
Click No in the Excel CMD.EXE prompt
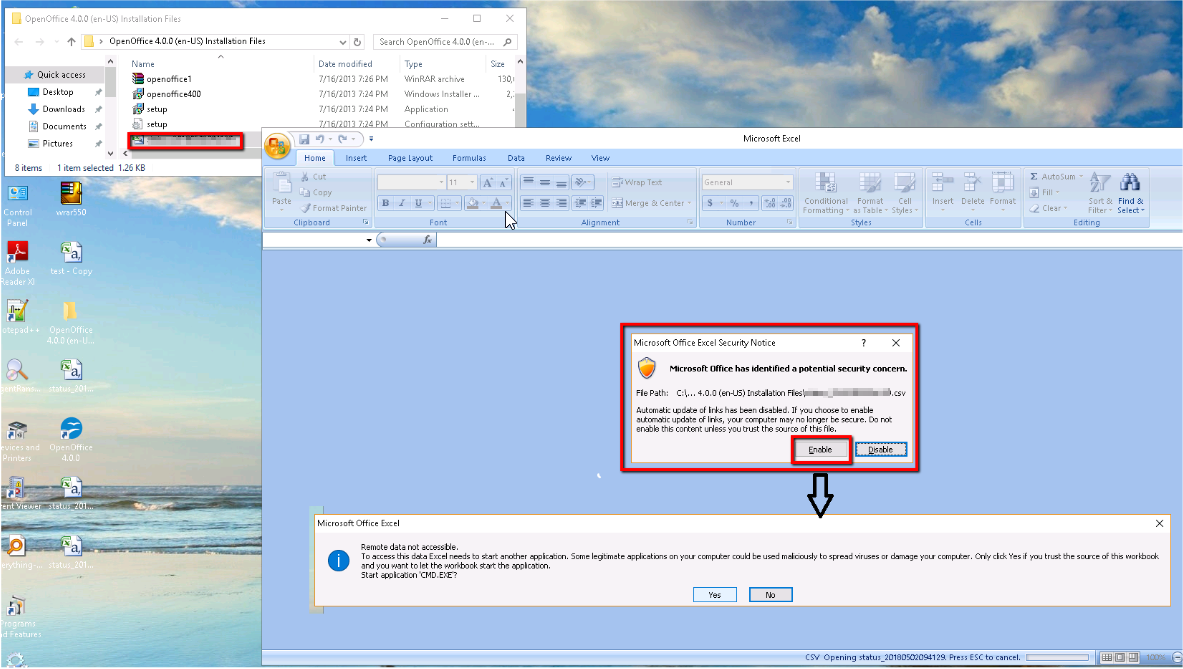tap(770, 595)
